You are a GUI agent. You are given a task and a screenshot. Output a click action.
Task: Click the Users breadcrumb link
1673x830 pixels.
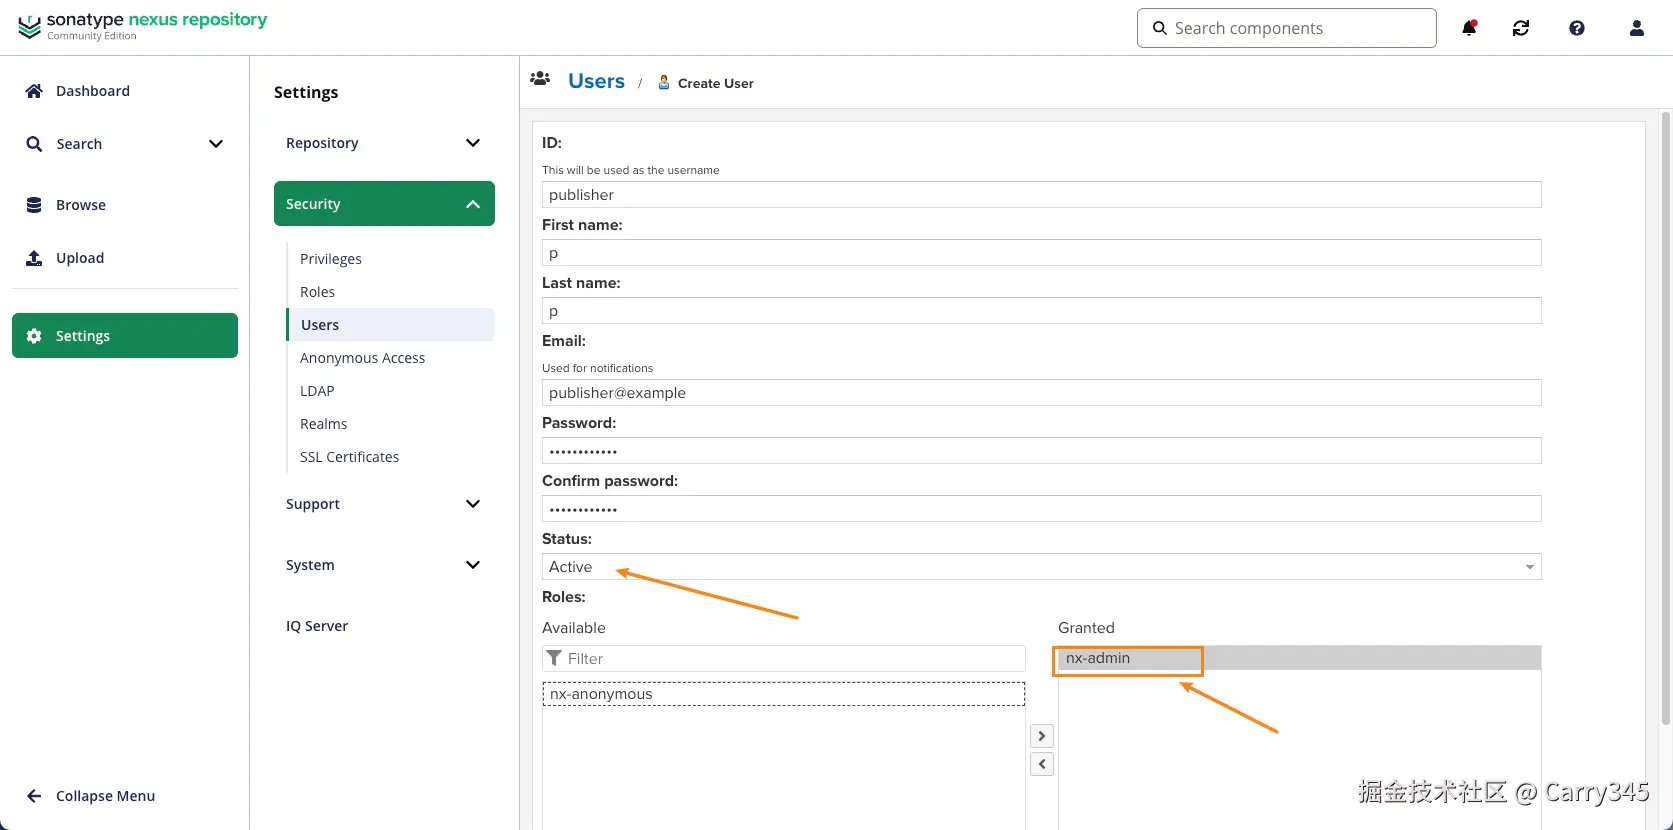pyautogui.click(x=596, y=82)
